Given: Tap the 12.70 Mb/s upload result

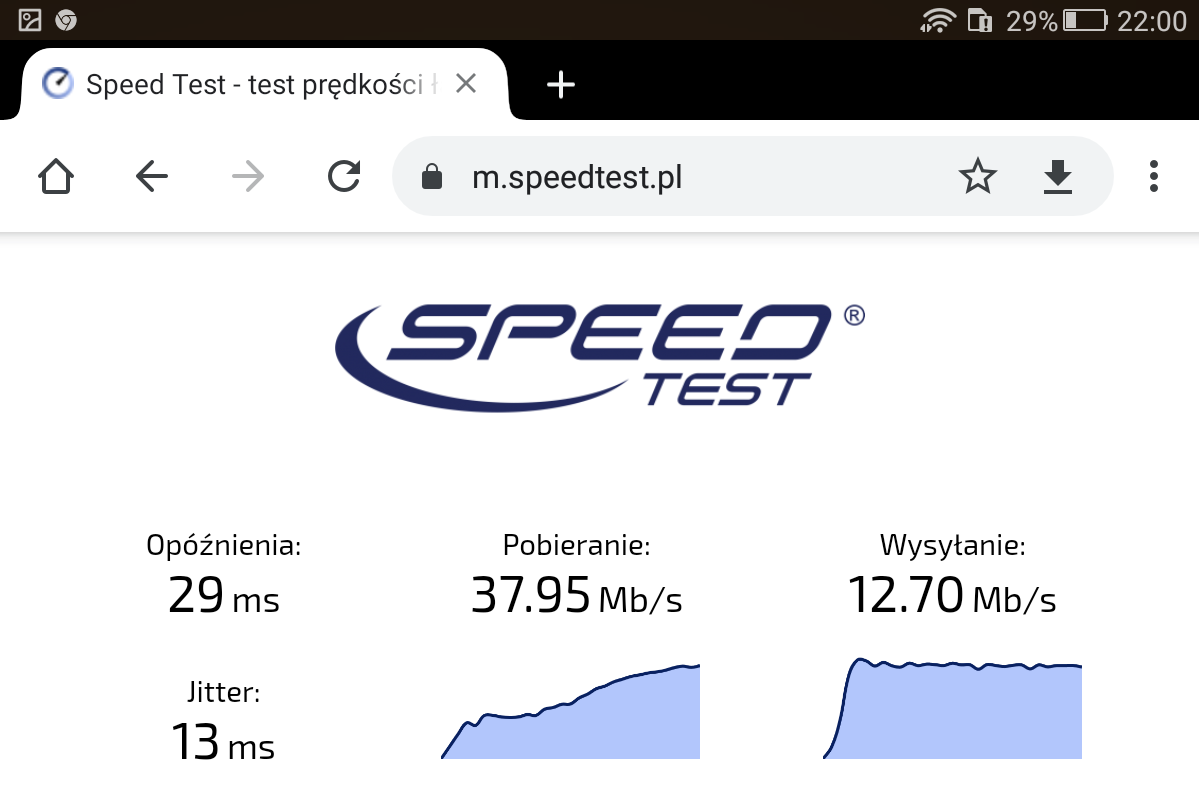Looking at the screenshot, I should 952,596.
